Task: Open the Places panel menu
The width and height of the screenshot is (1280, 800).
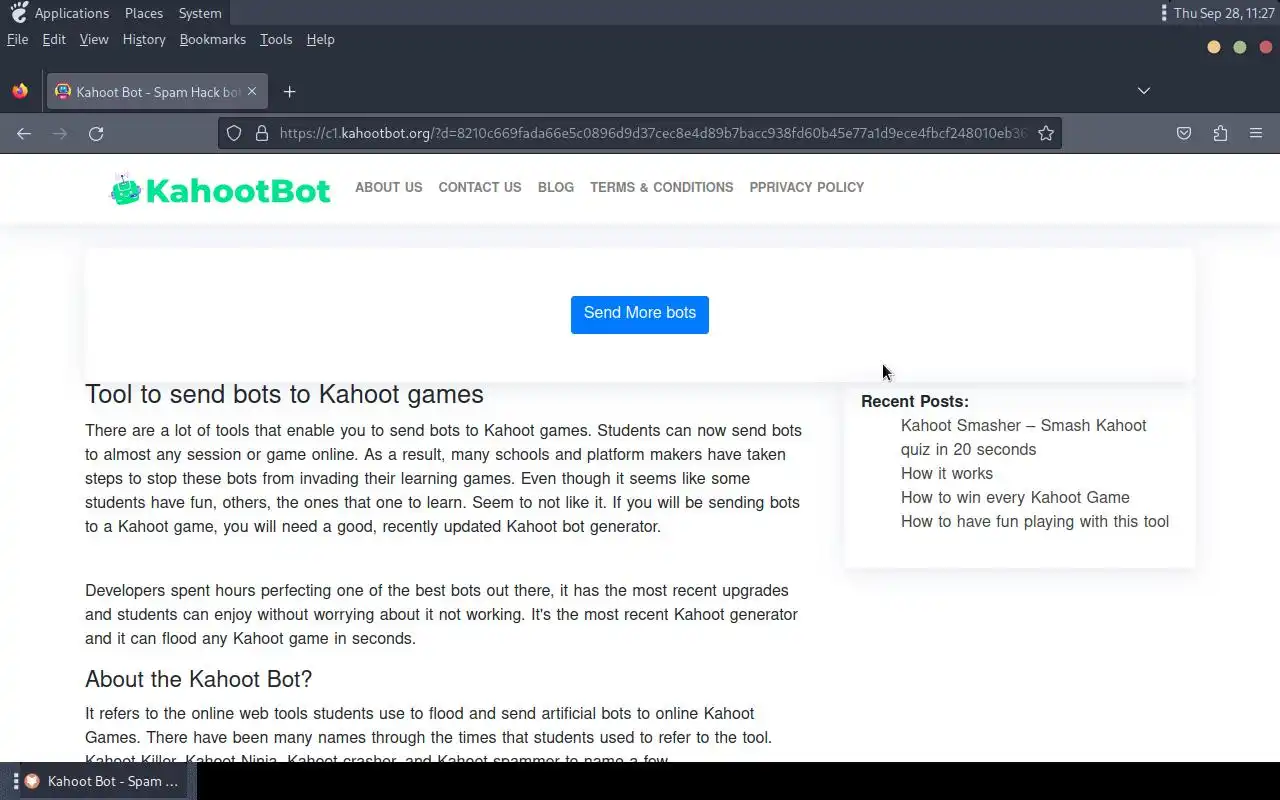Action: (x=144, y=13)
